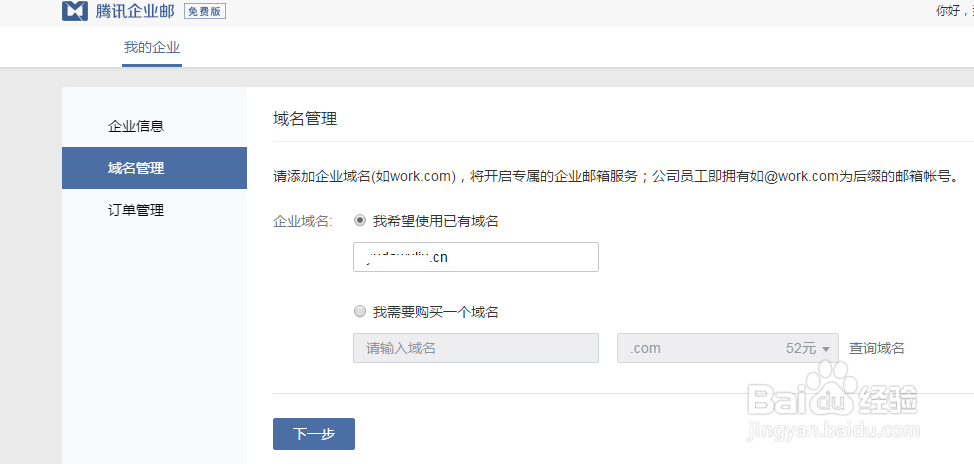The height and width of the screenshot is (464, 974).
Task: Click the 请输入域名 input box
Action: pos(476,348)
